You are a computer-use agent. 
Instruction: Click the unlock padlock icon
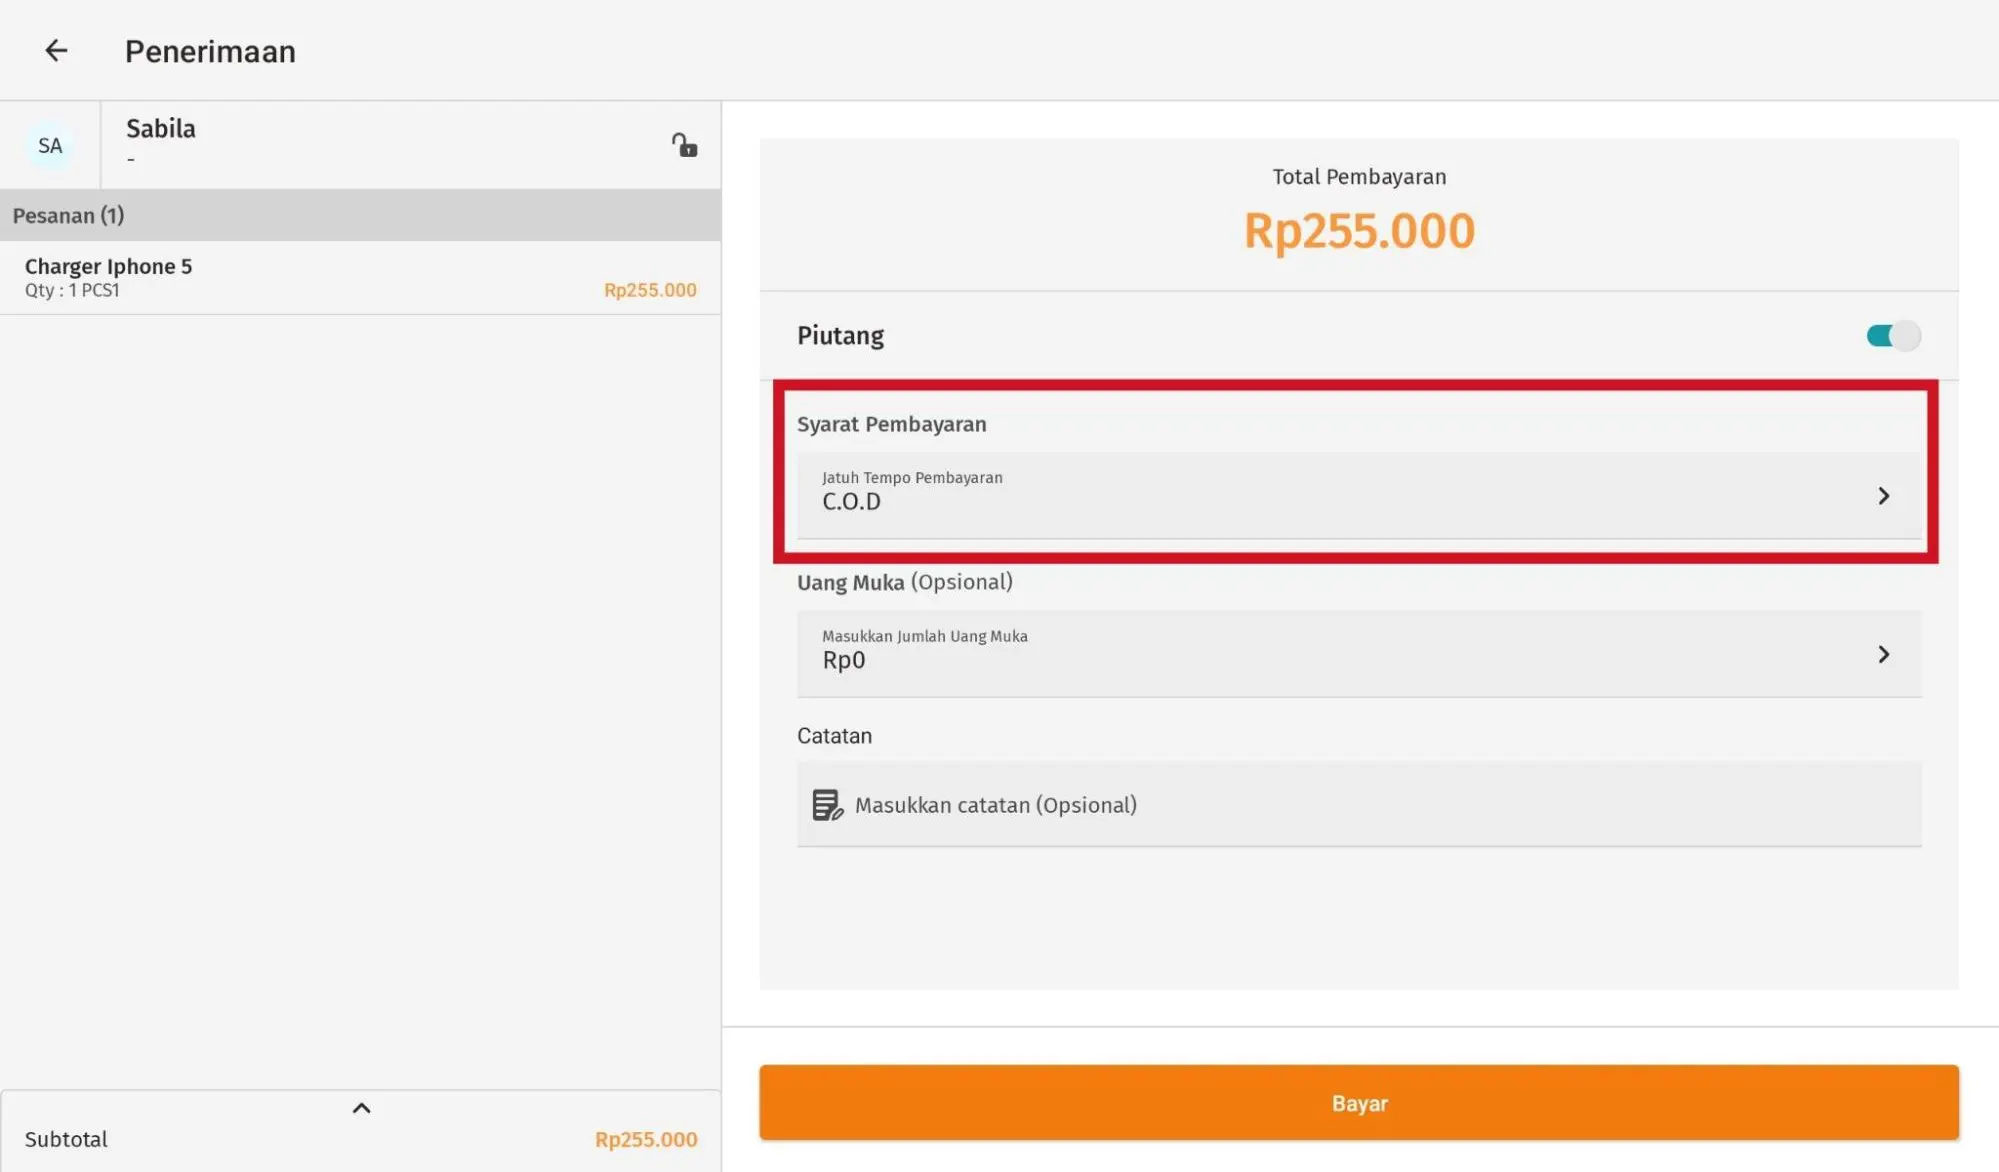pyautogui.click(x=684, y=146)
